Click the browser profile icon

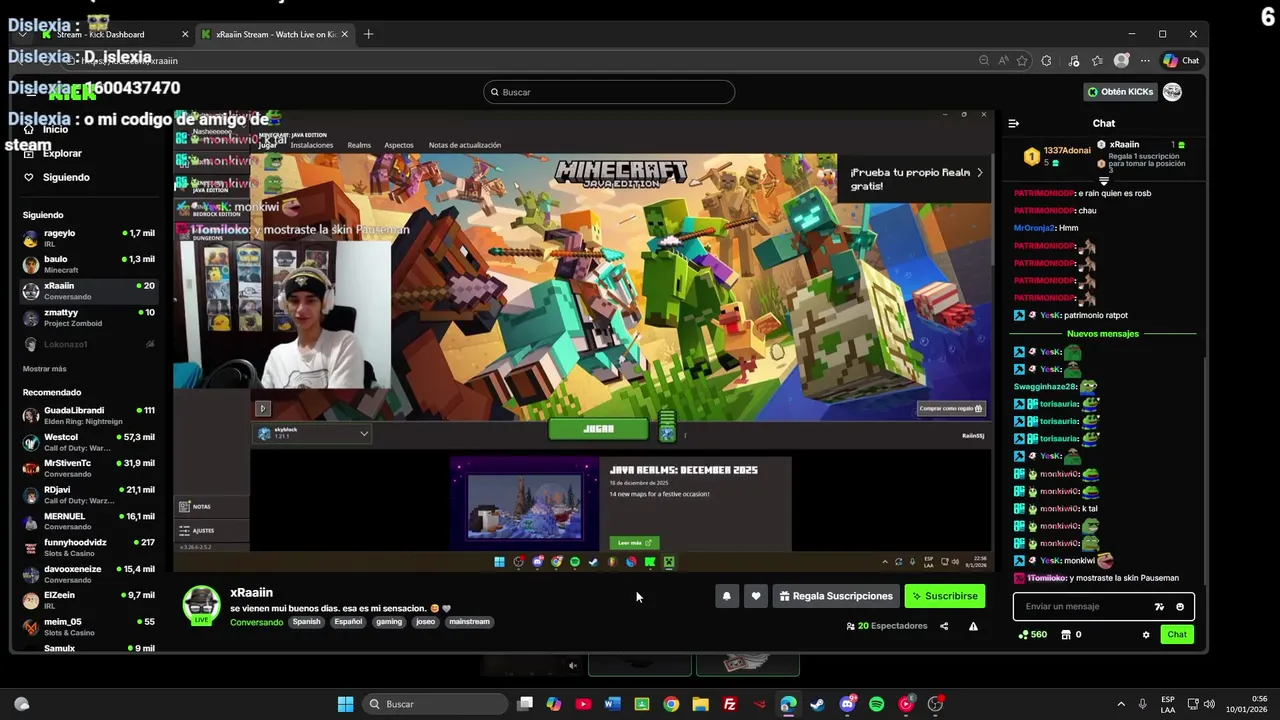coord(1122,61)
